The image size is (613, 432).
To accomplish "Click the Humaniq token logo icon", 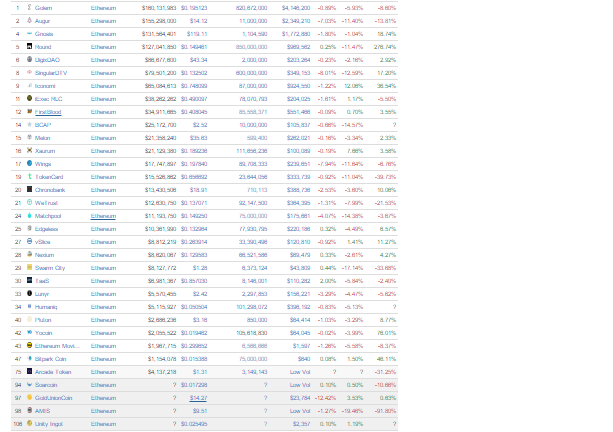I will pyautogui.click(x=29, y=306).
